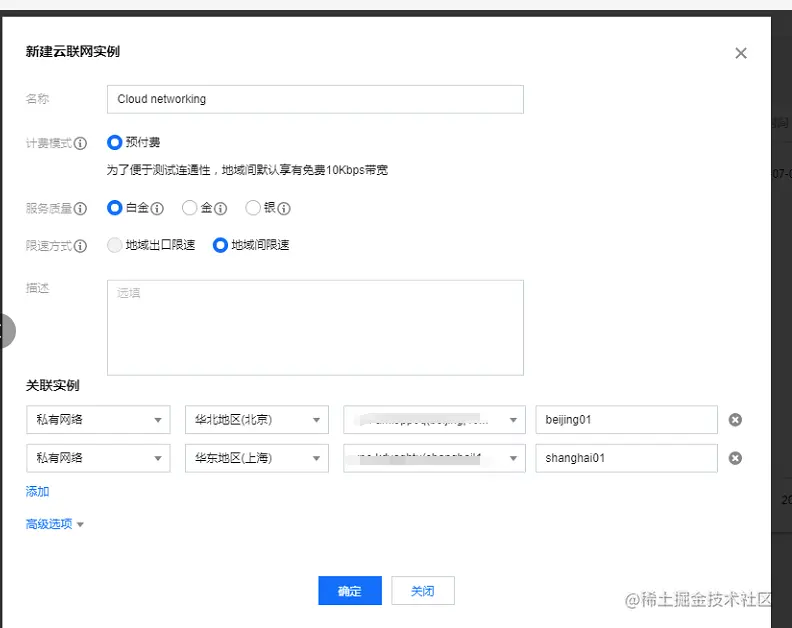Open the info icon beside 金
Screen dimensions: 792x628
pos(220,209)
